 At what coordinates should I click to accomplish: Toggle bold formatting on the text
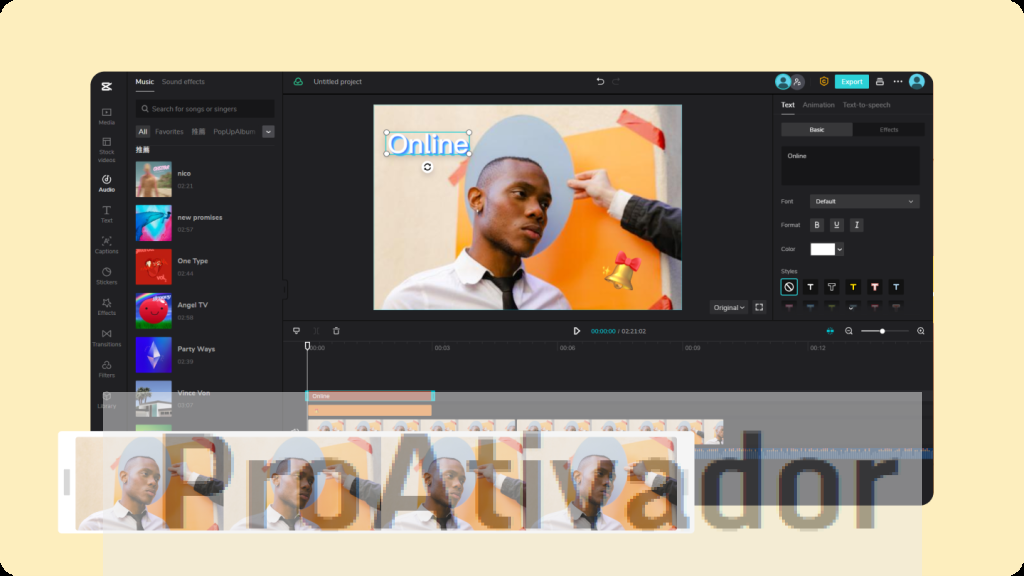tap(817, 225)
